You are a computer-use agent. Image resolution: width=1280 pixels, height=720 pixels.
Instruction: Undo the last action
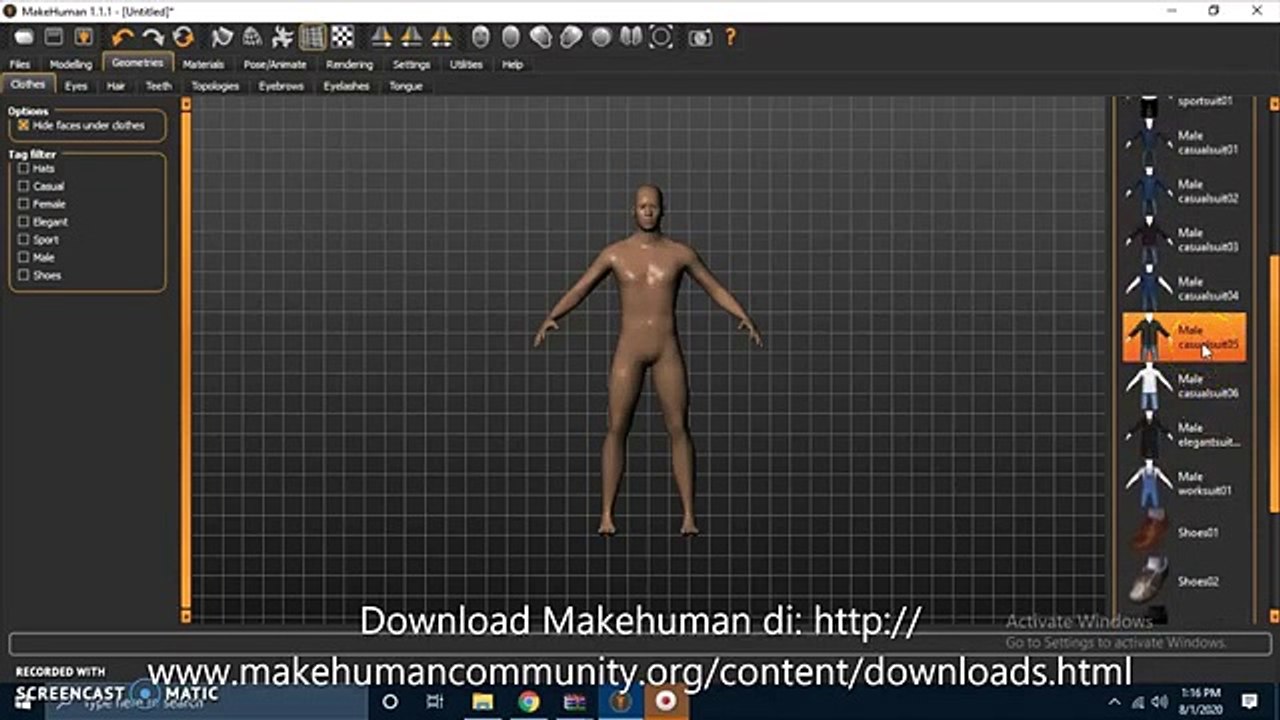click(123, 38)
